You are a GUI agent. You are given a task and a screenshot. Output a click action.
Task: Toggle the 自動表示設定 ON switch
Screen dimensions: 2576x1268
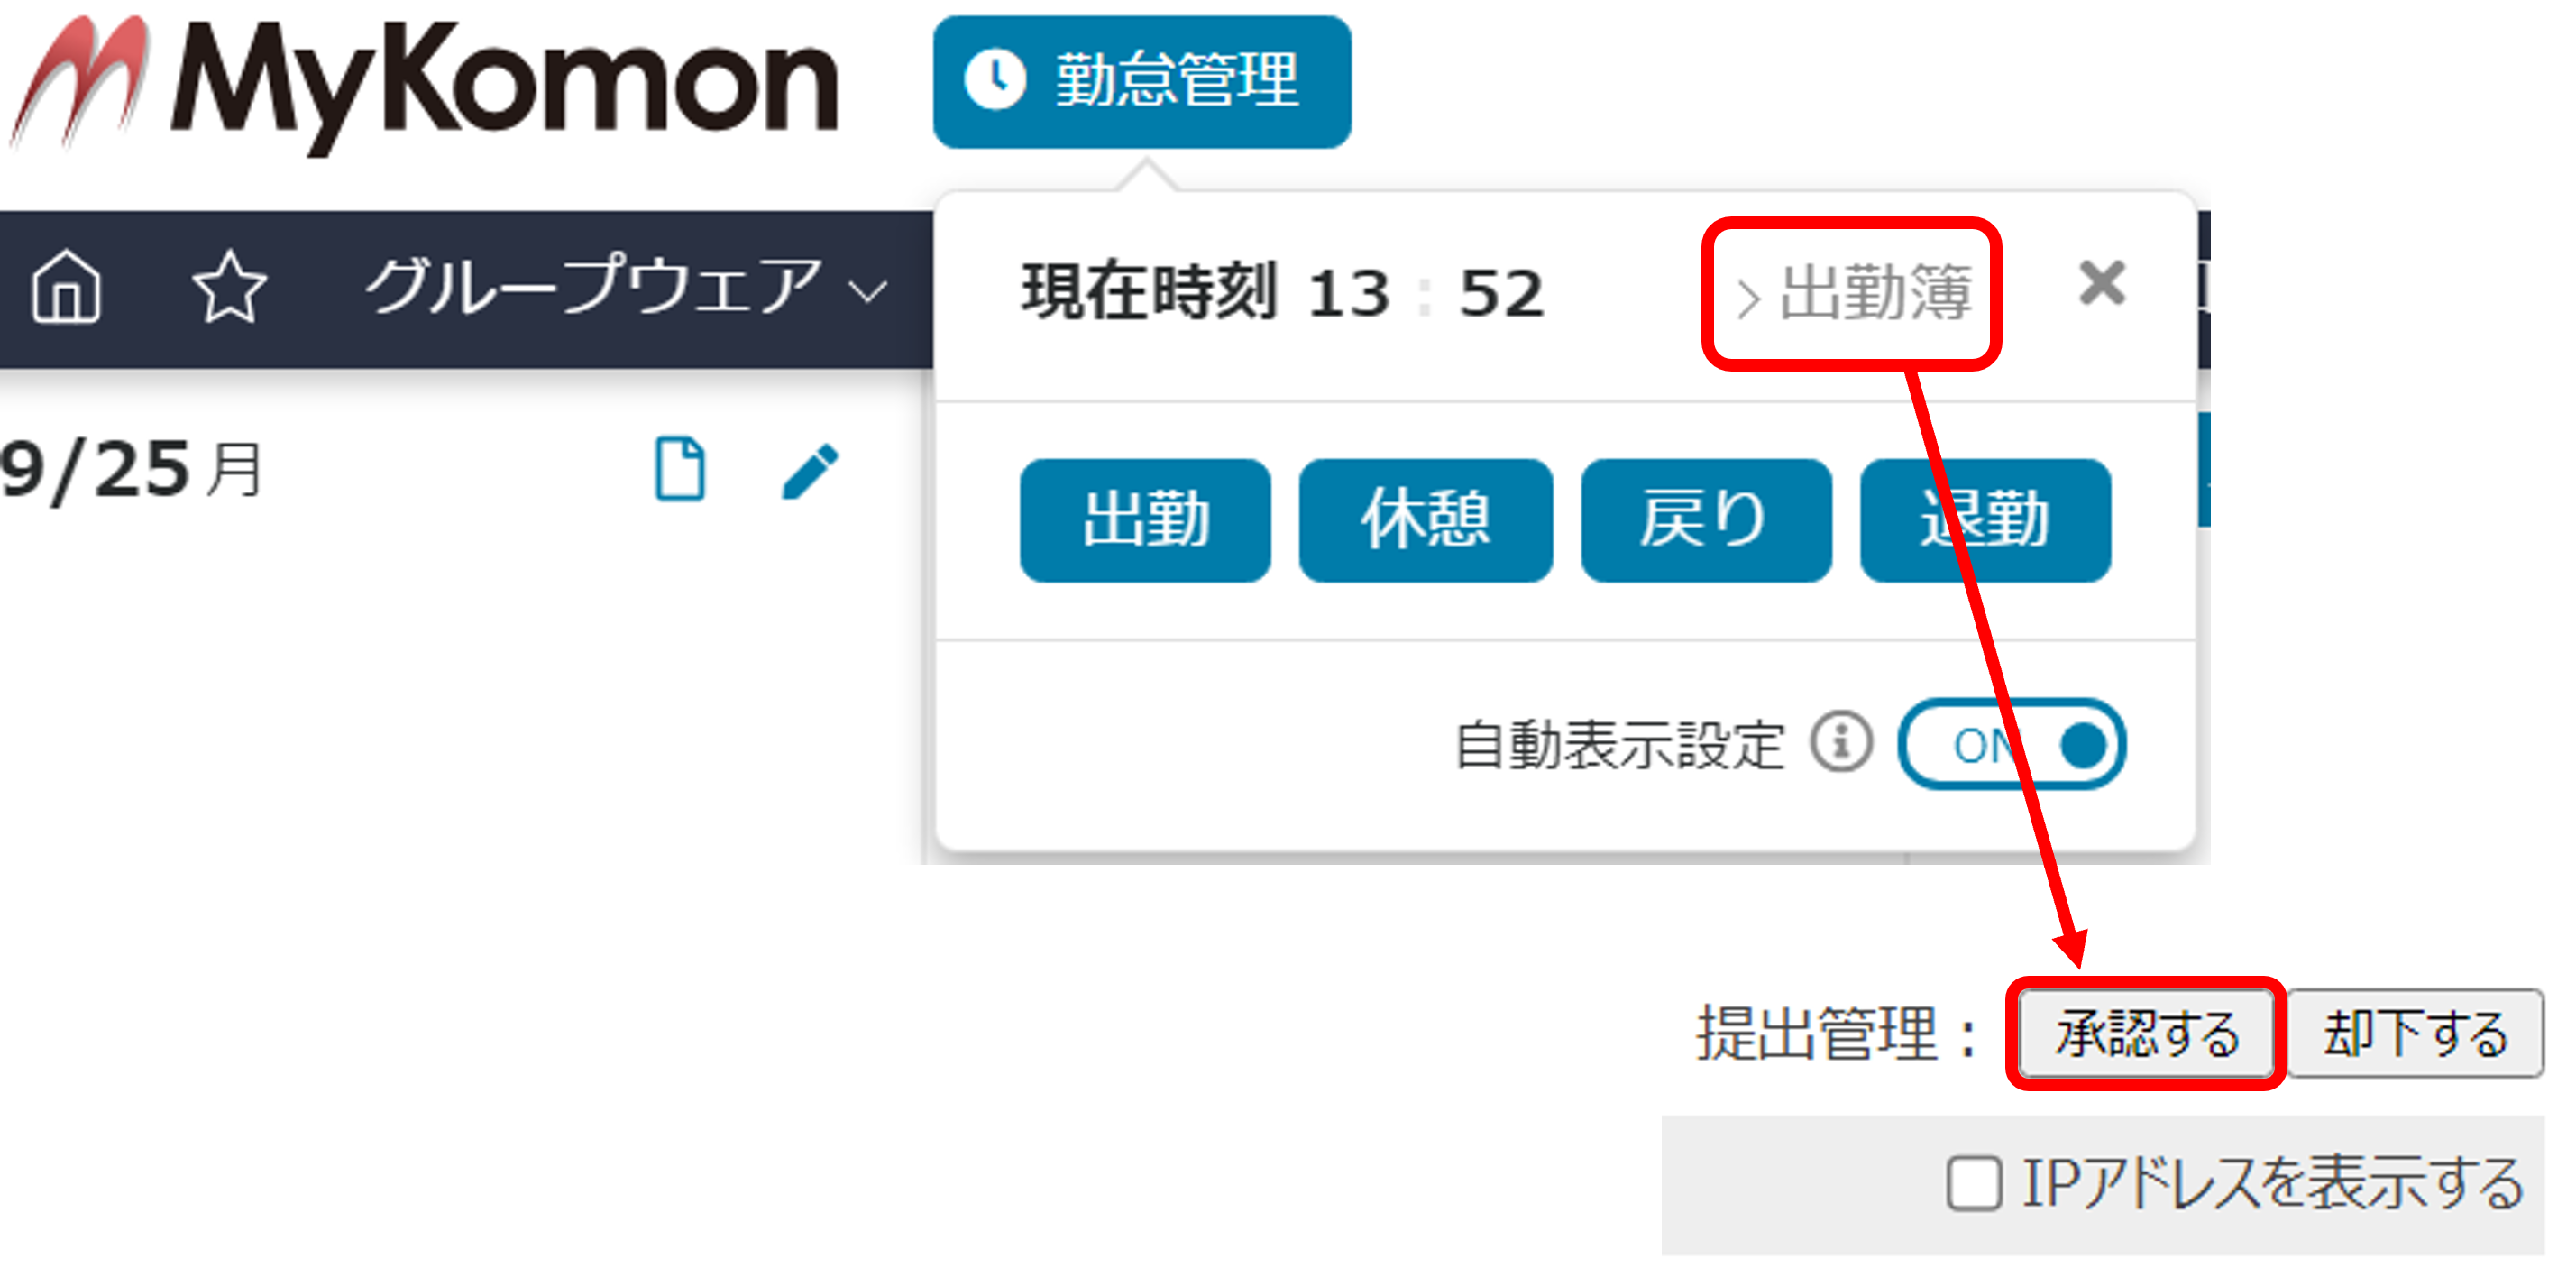pos(2011,744)
